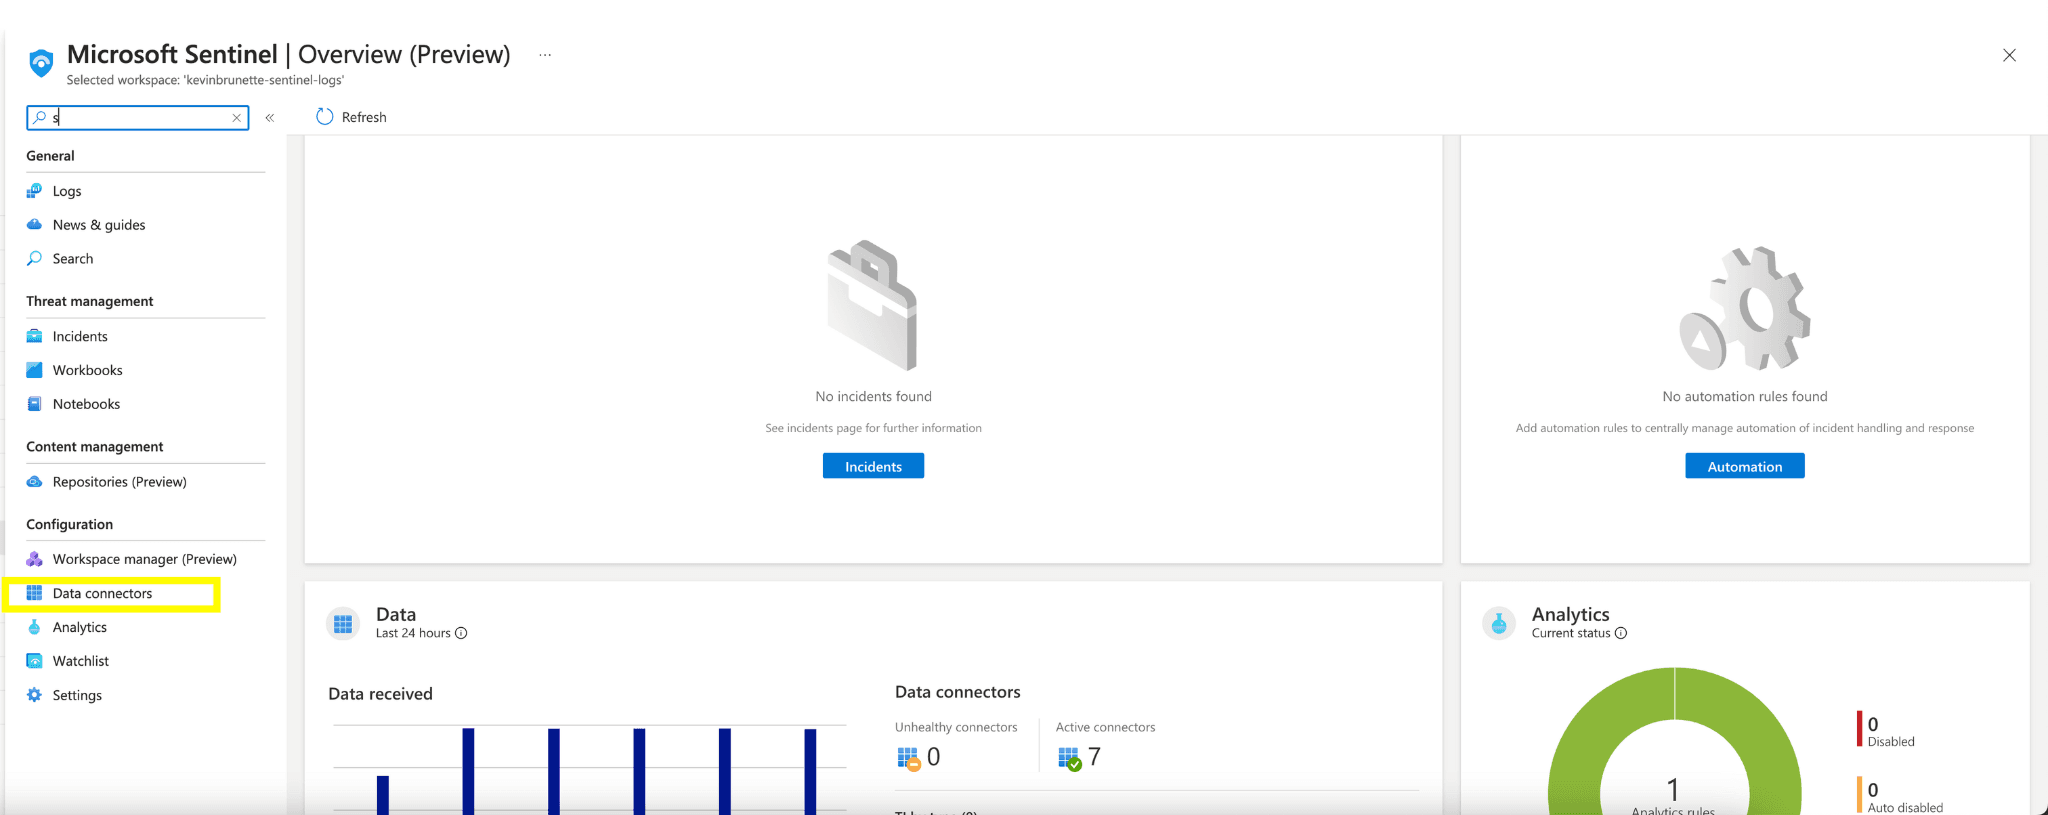
Task: Collapse the sidebar navigation menu
Action: tap(270, 118)
